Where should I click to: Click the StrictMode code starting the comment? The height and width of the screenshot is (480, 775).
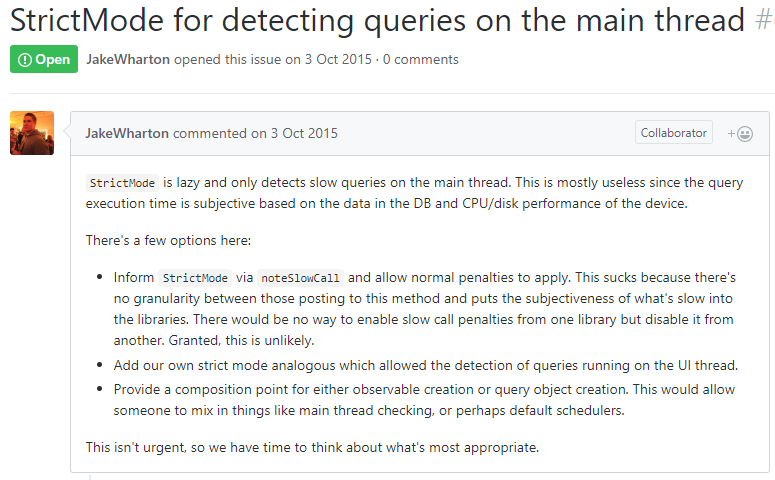pos(122,183)
